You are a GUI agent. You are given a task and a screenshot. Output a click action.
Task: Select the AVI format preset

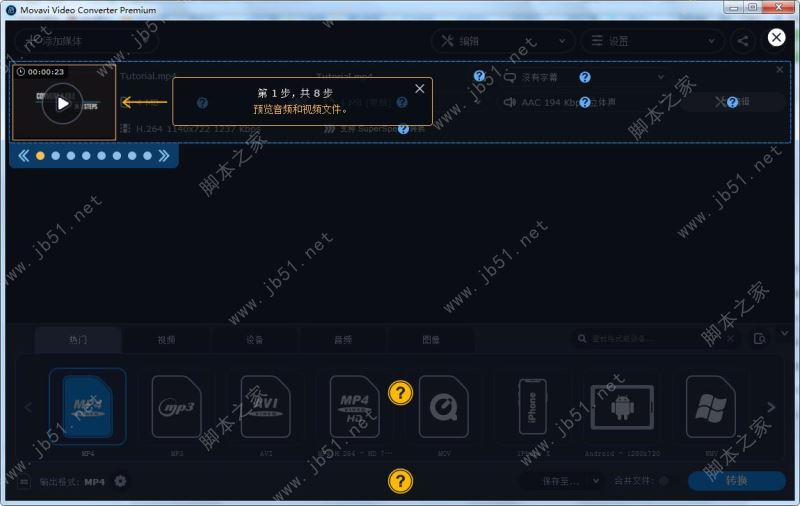[265, 407]
